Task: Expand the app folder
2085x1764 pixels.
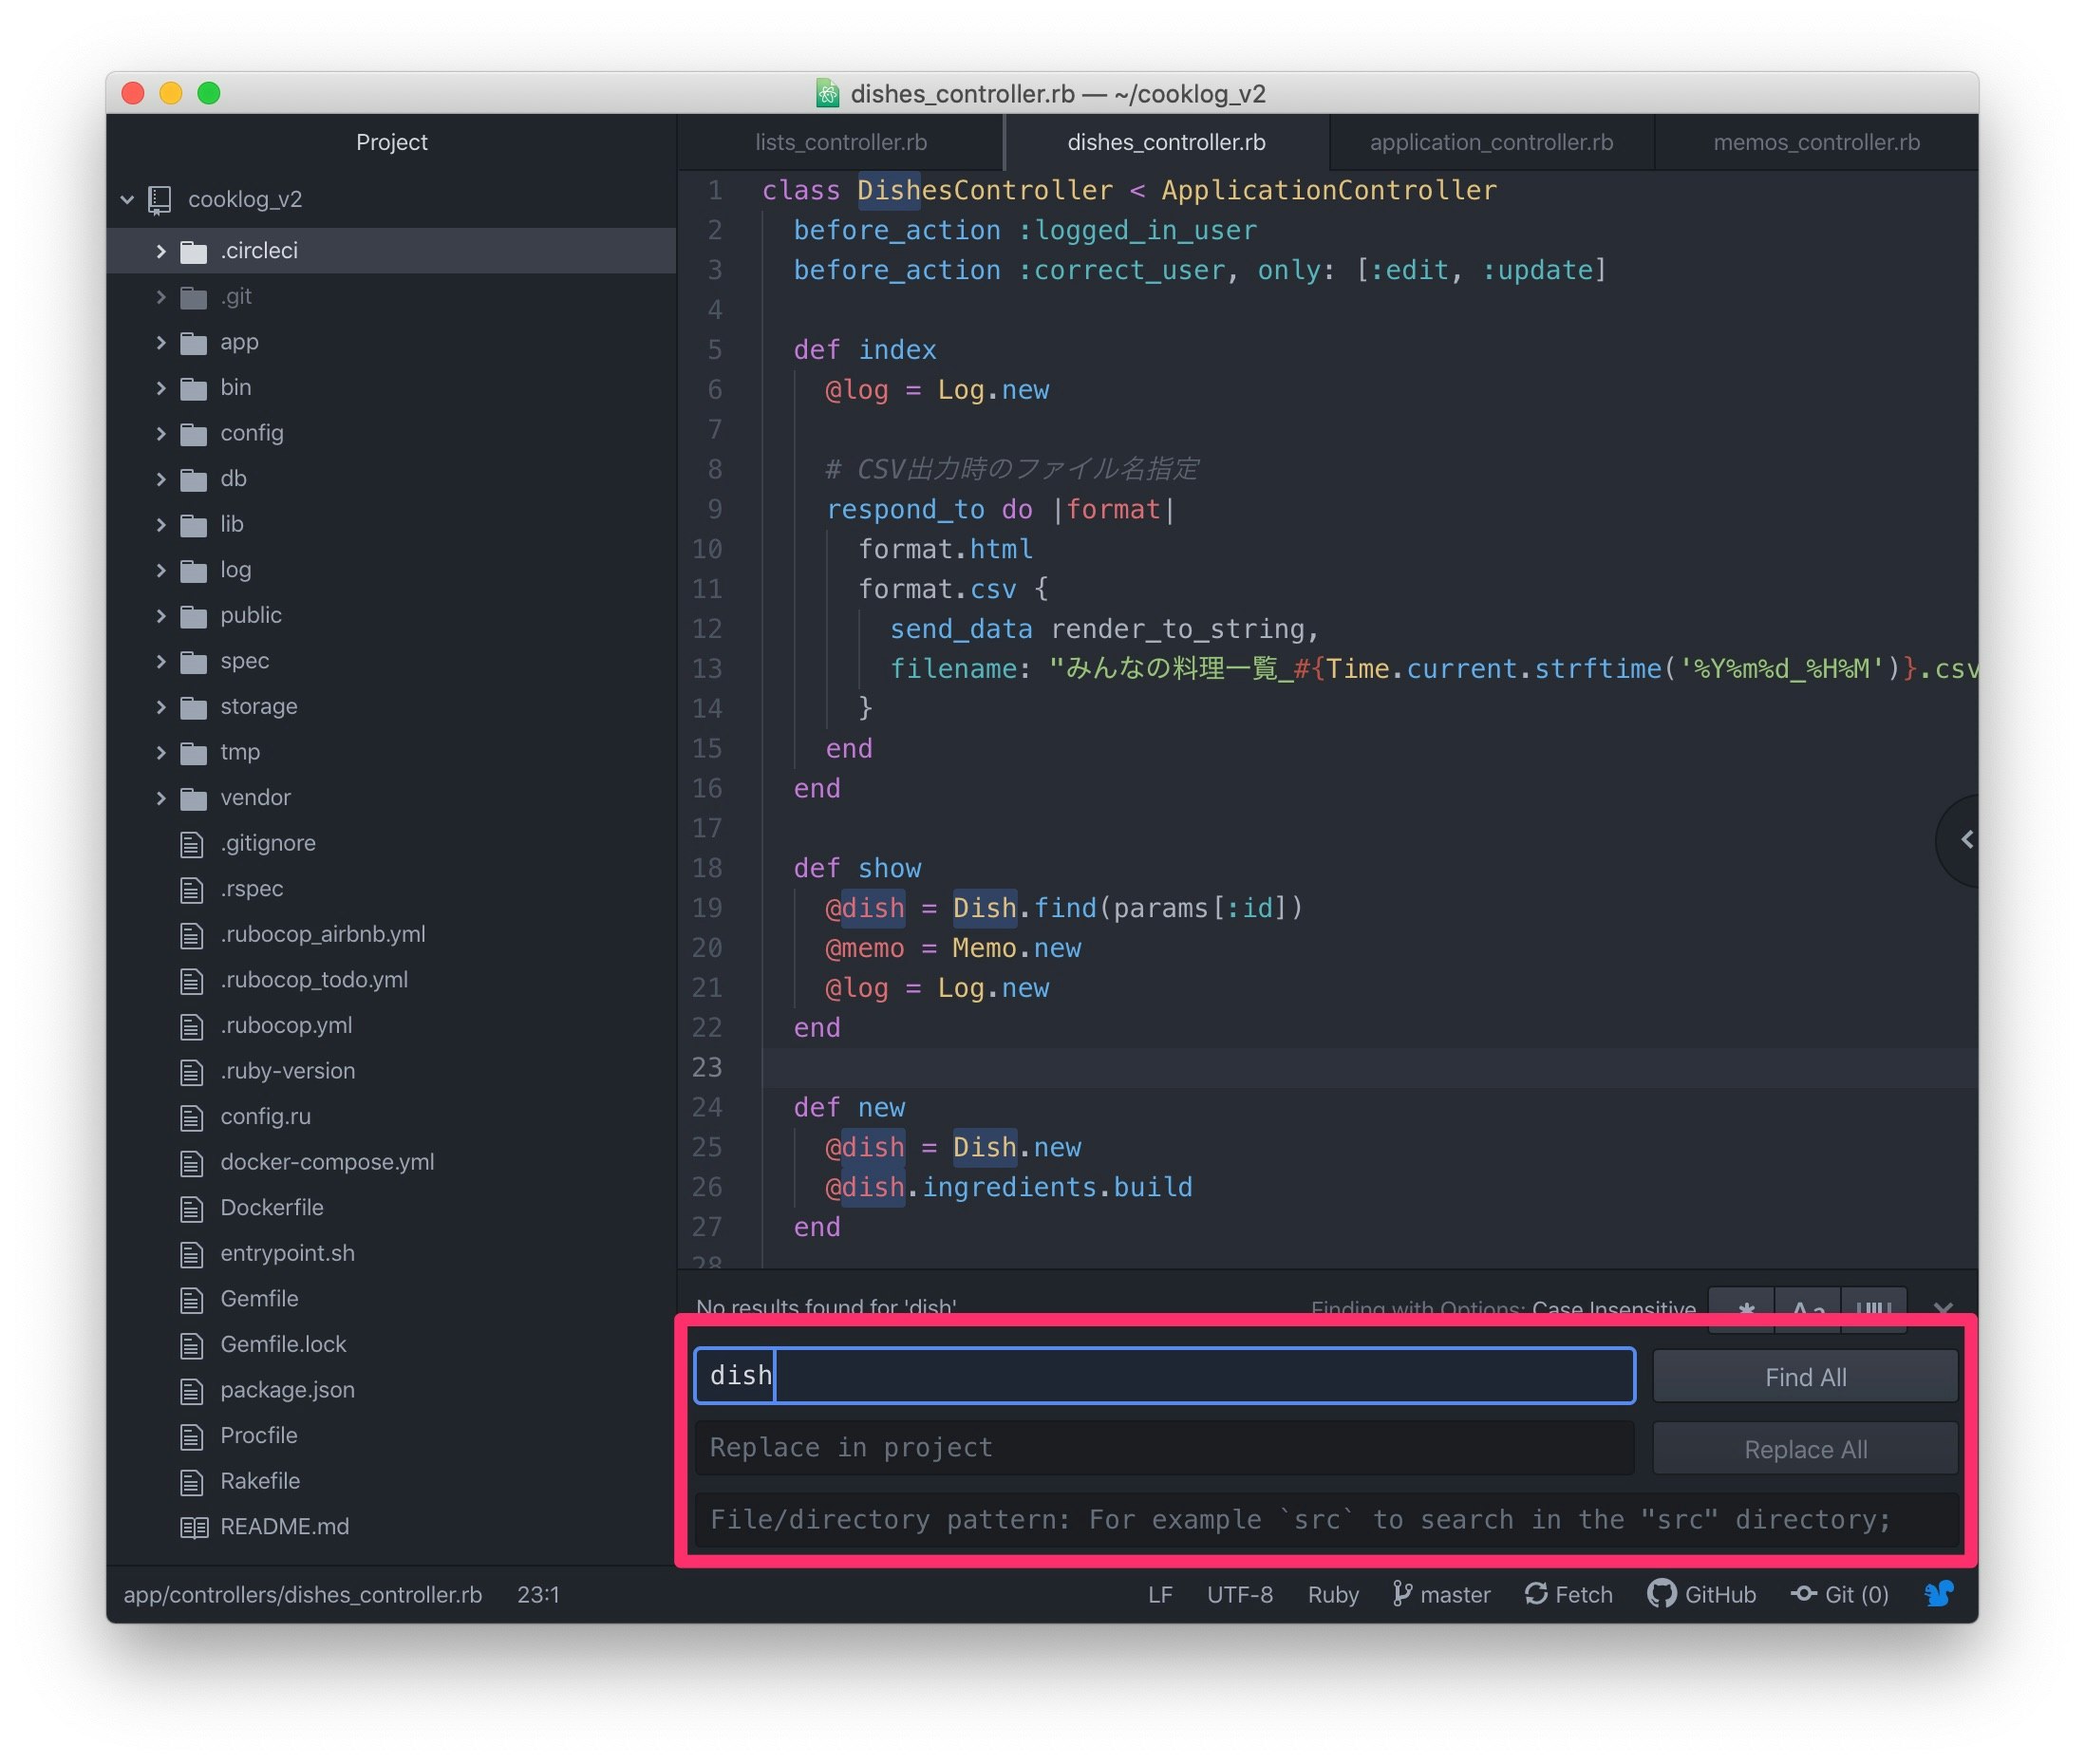Action: (x=161, y=342)
